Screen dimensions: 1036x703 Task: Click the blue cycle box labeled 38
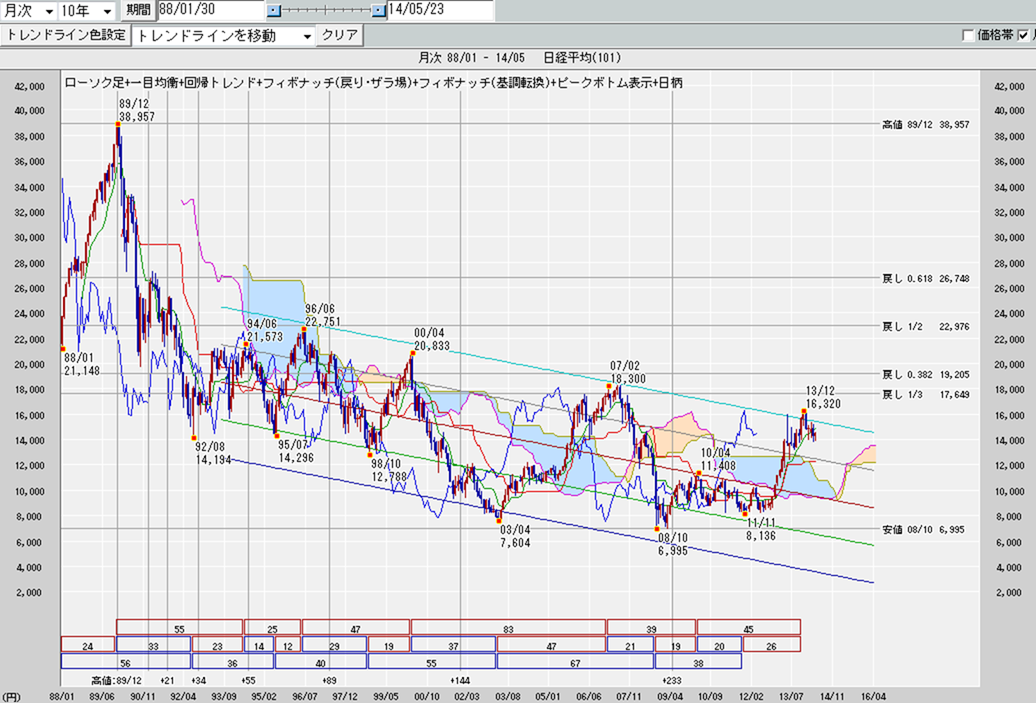pyautogui.click(x=698, y=661)
